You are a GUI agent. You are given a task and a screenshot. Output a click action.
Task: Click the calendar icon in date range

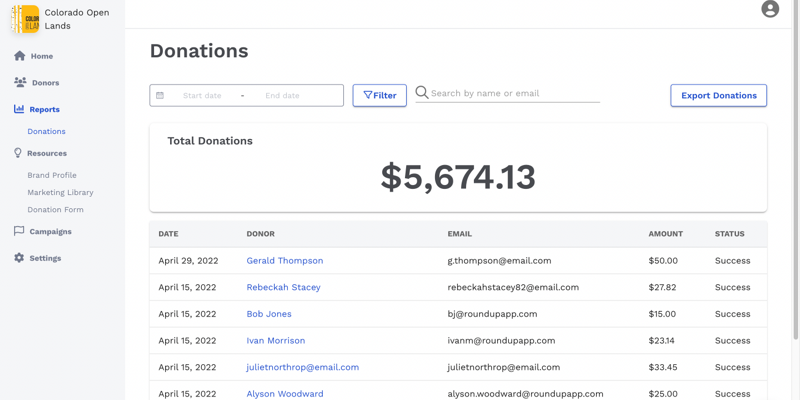click(160, 96)
